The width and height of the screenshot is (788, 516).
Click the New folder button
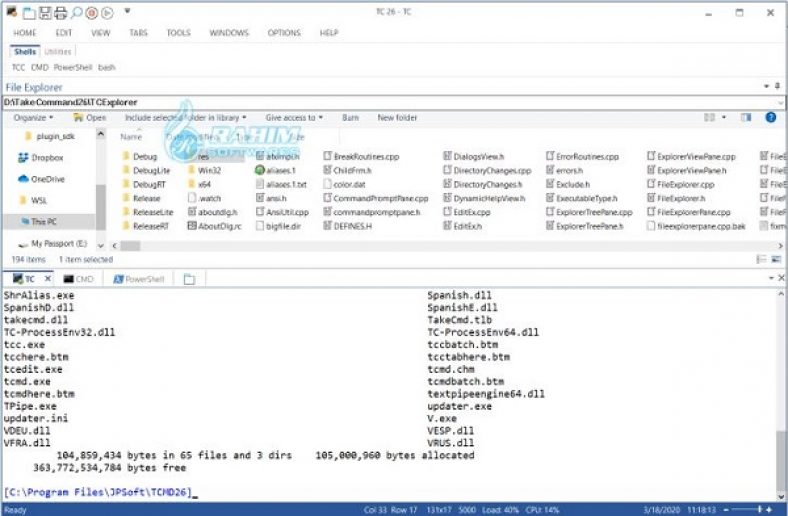pyautogui.click(x=397, y=118)
